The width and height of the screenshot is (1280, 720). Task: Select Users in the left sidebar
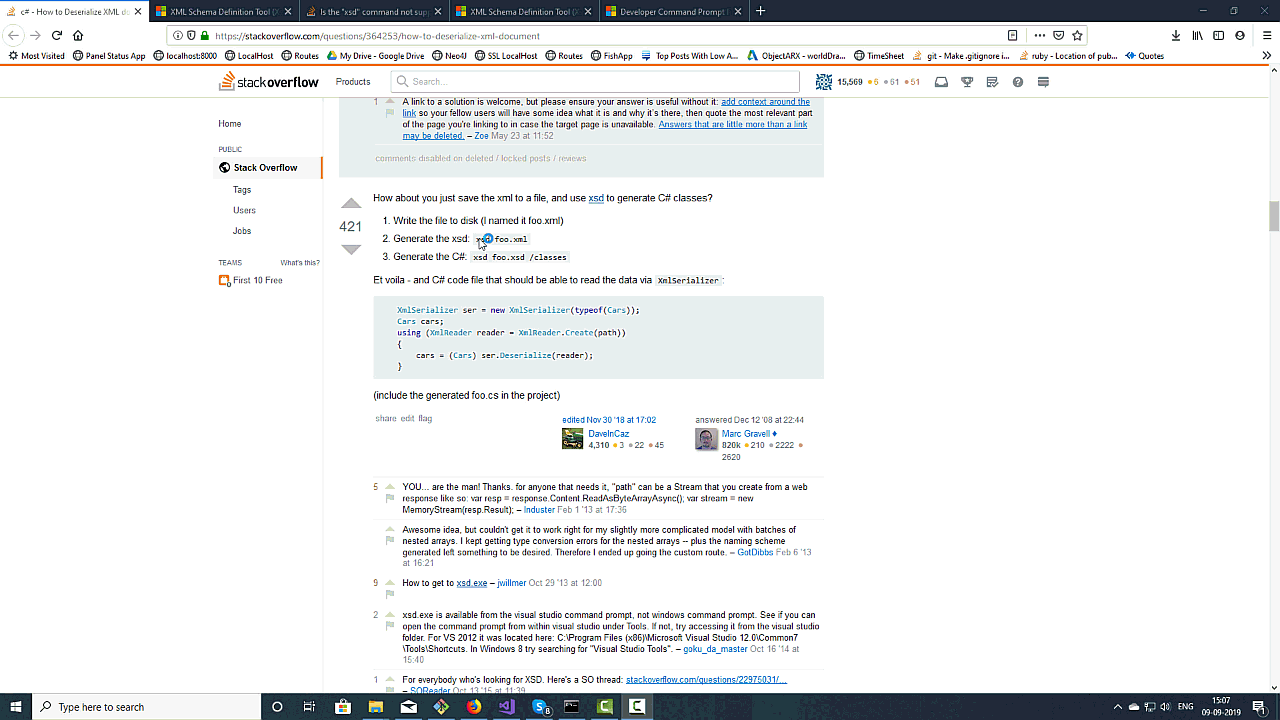(244, 210)
